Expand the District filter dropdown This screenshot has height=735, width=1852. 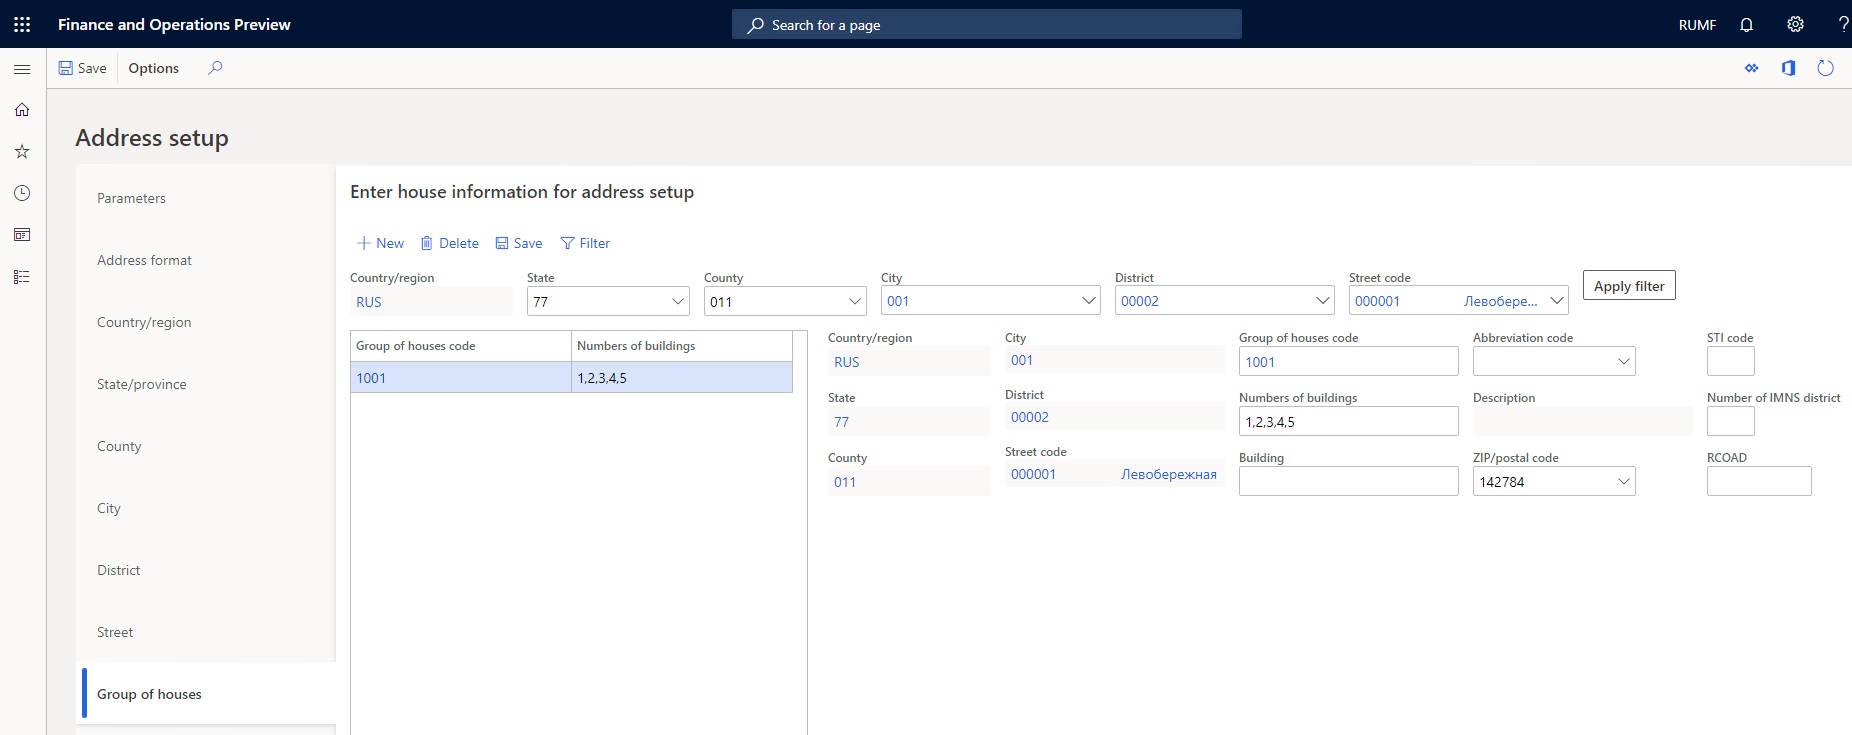(1323, 301)
